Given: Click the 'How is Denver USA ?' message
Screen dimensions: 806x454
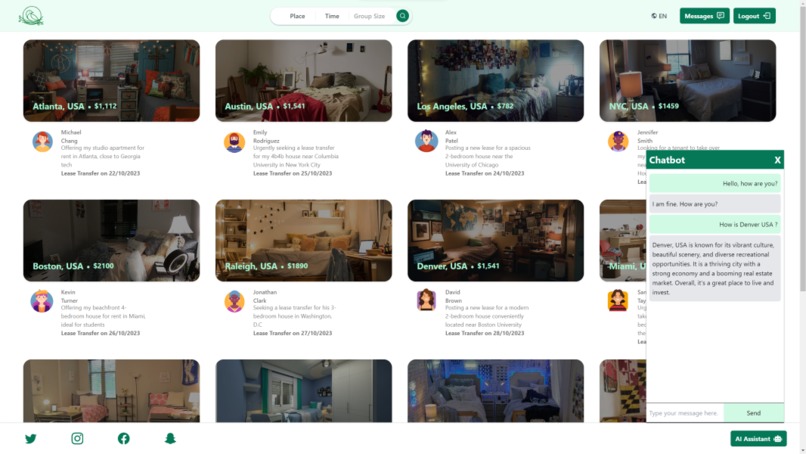Looking at the screenshot, I should (715, 224).
